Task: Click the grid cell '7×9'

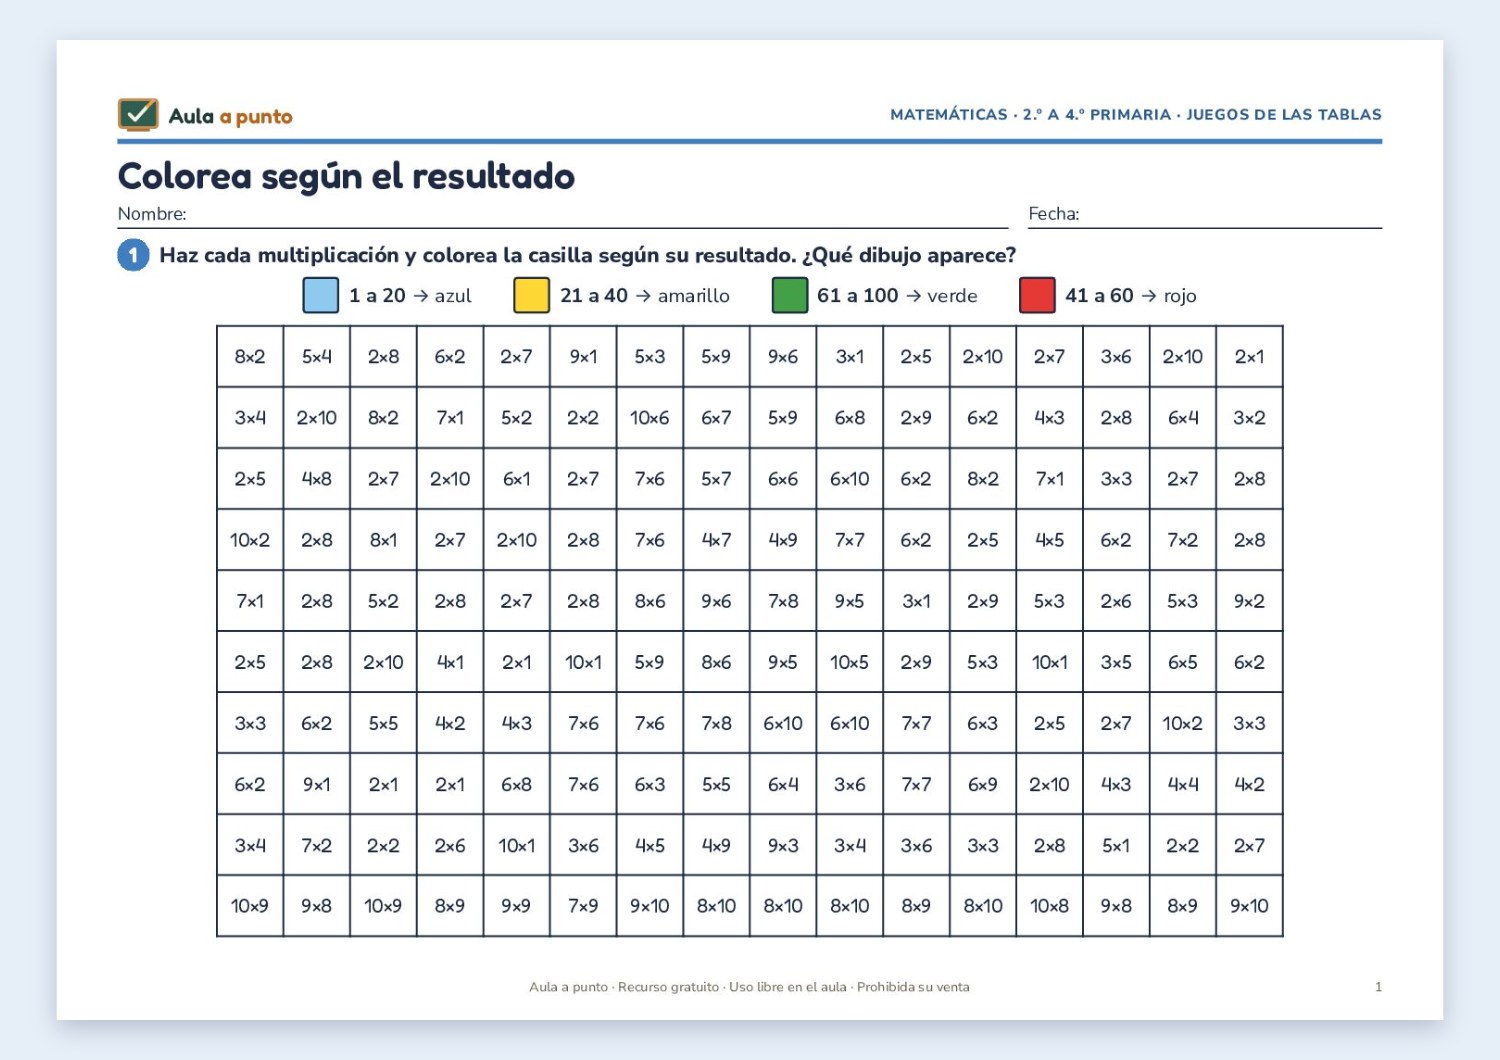Action: pyautogui.click(x=583, y=906)
